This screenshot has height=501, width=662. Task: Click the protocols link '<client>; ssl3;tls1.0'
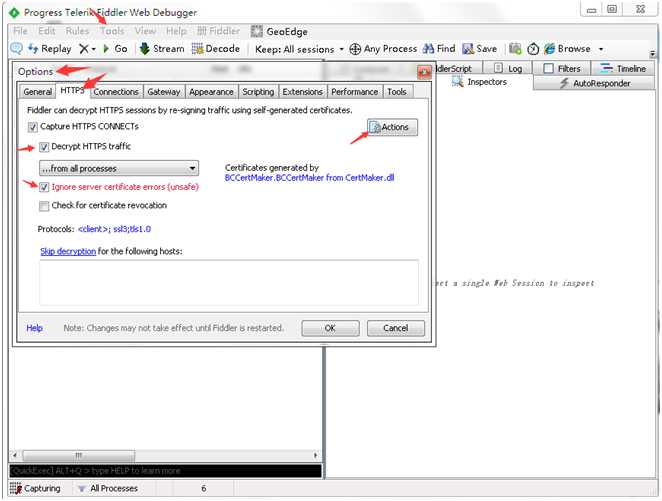pos(114,229)
